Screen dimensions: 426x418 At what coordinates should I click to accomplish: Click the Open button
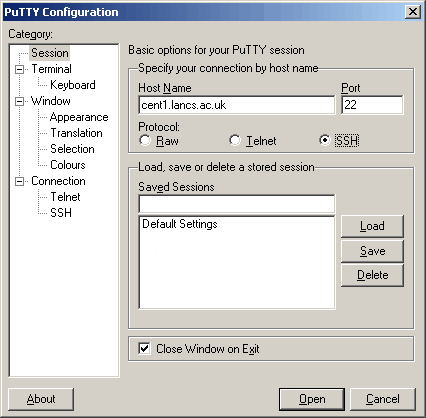312,399
